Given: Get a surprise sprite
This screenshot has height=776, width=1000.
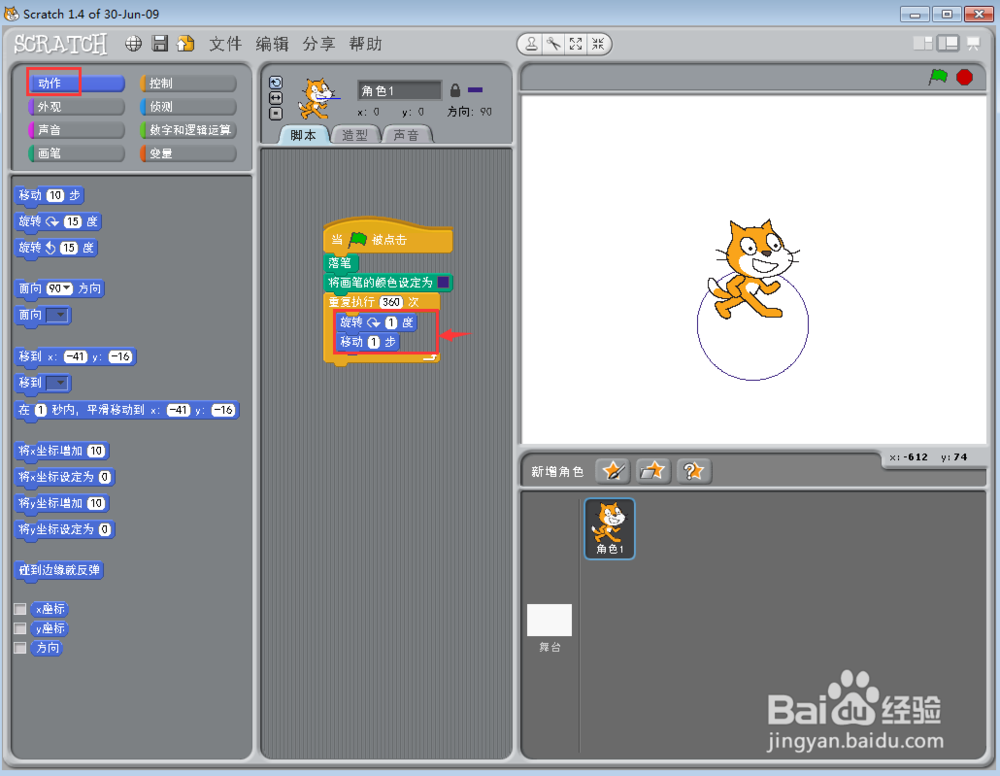Looking at the screenshot, I should (693, 471).
